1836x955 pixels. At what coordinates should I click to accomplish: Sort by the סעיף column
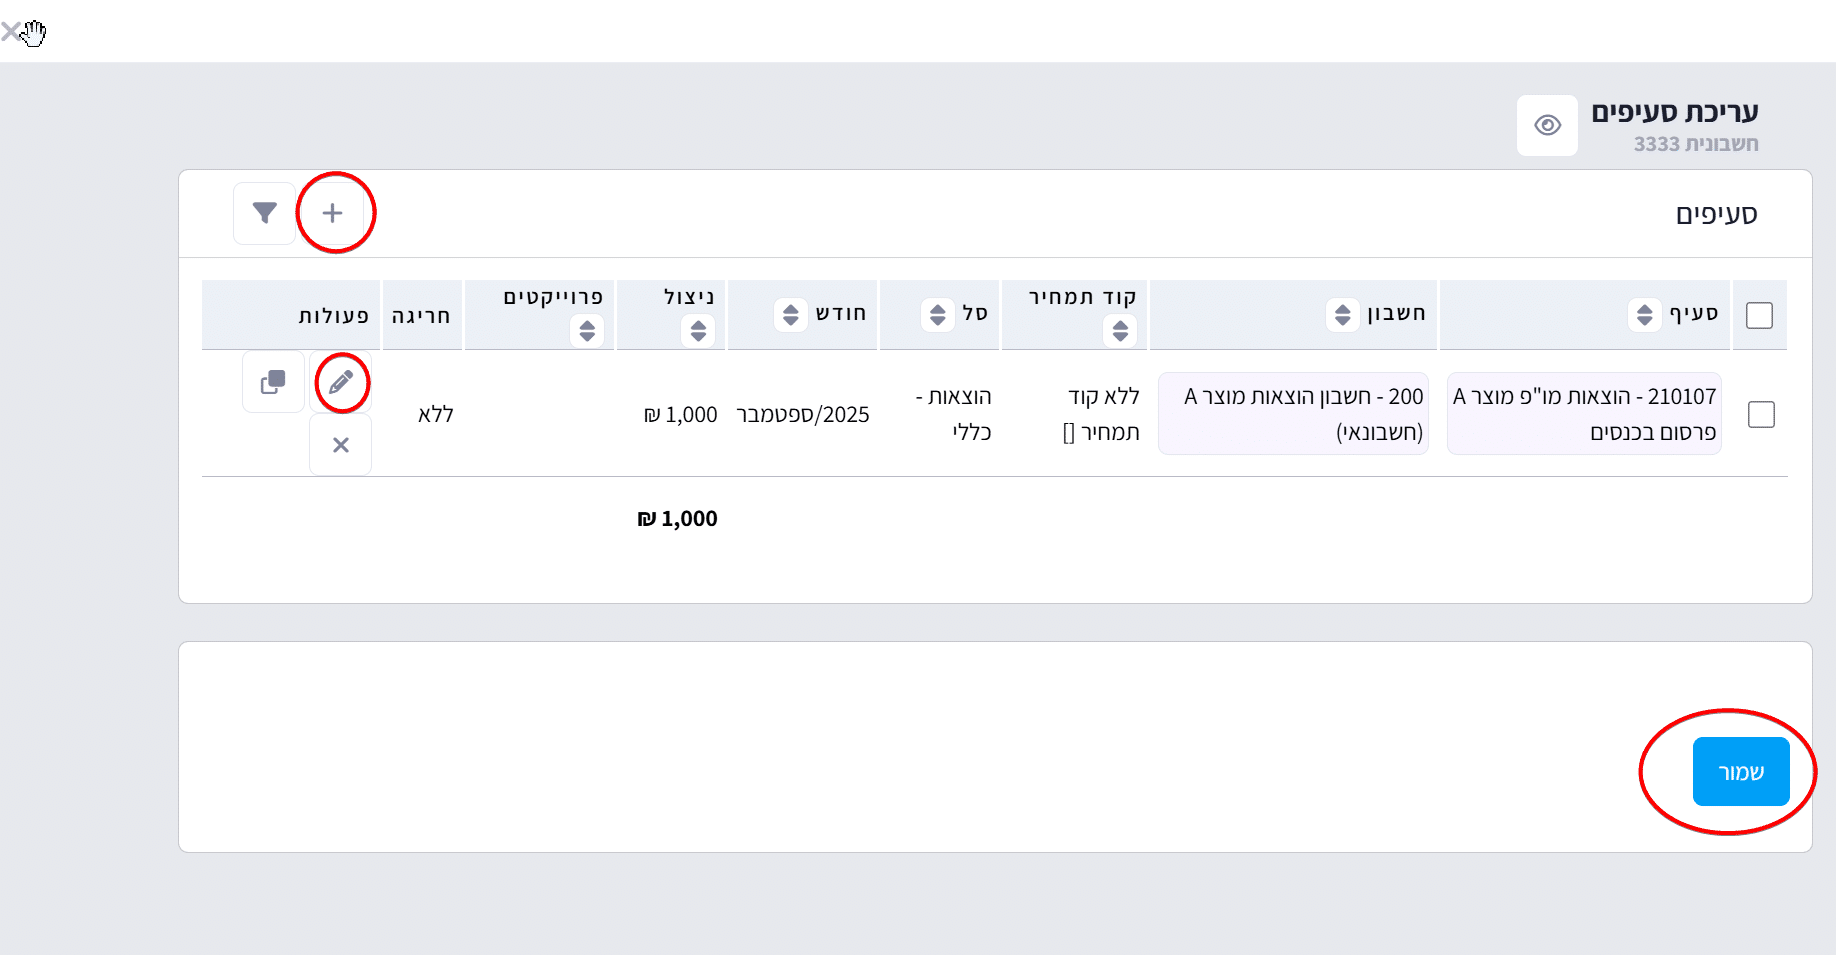pos(1645,314)
